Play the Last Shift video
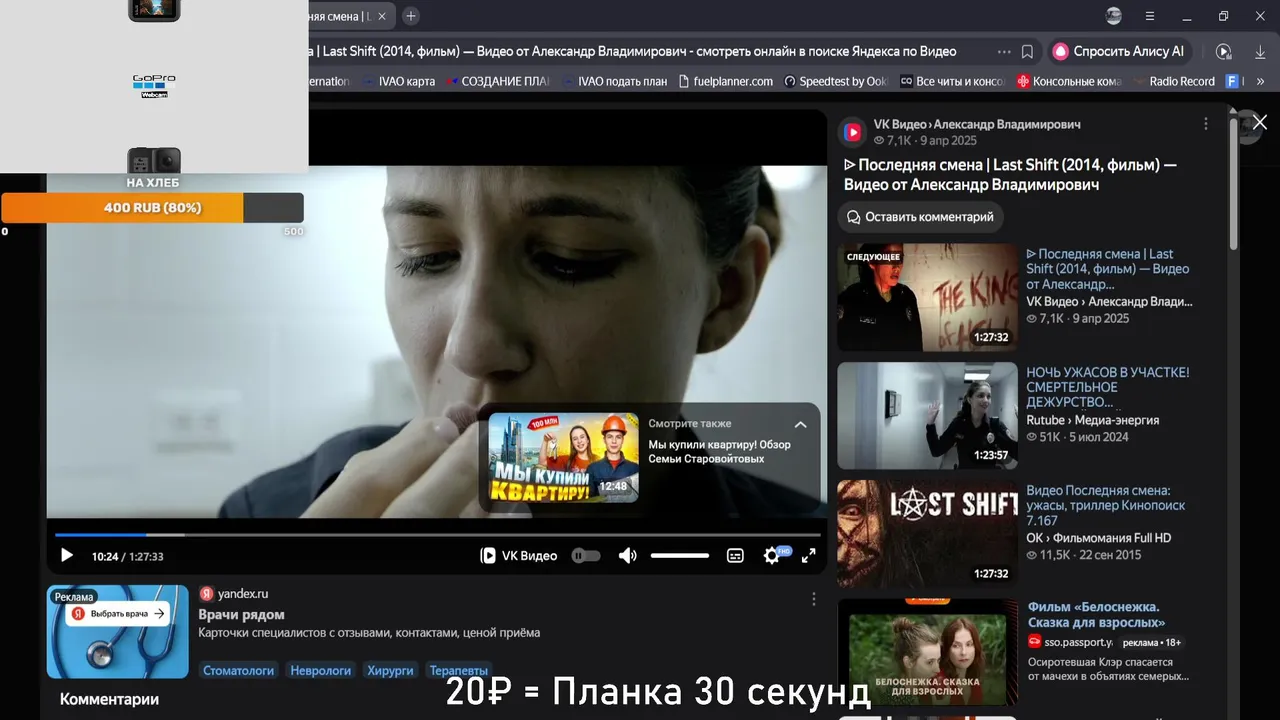 [67, 556]
